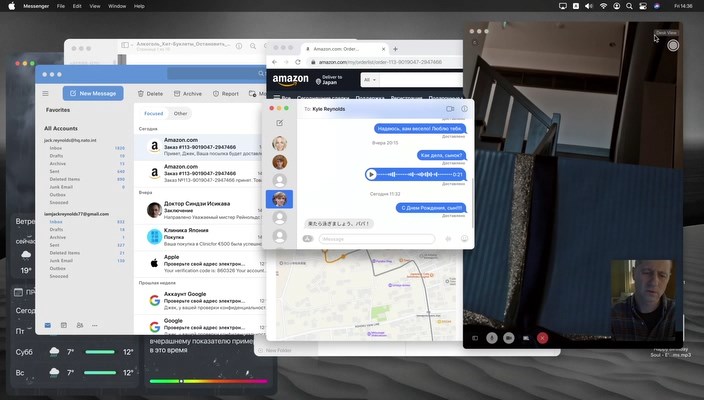Open the Amazon All departments dropdown

370,80
